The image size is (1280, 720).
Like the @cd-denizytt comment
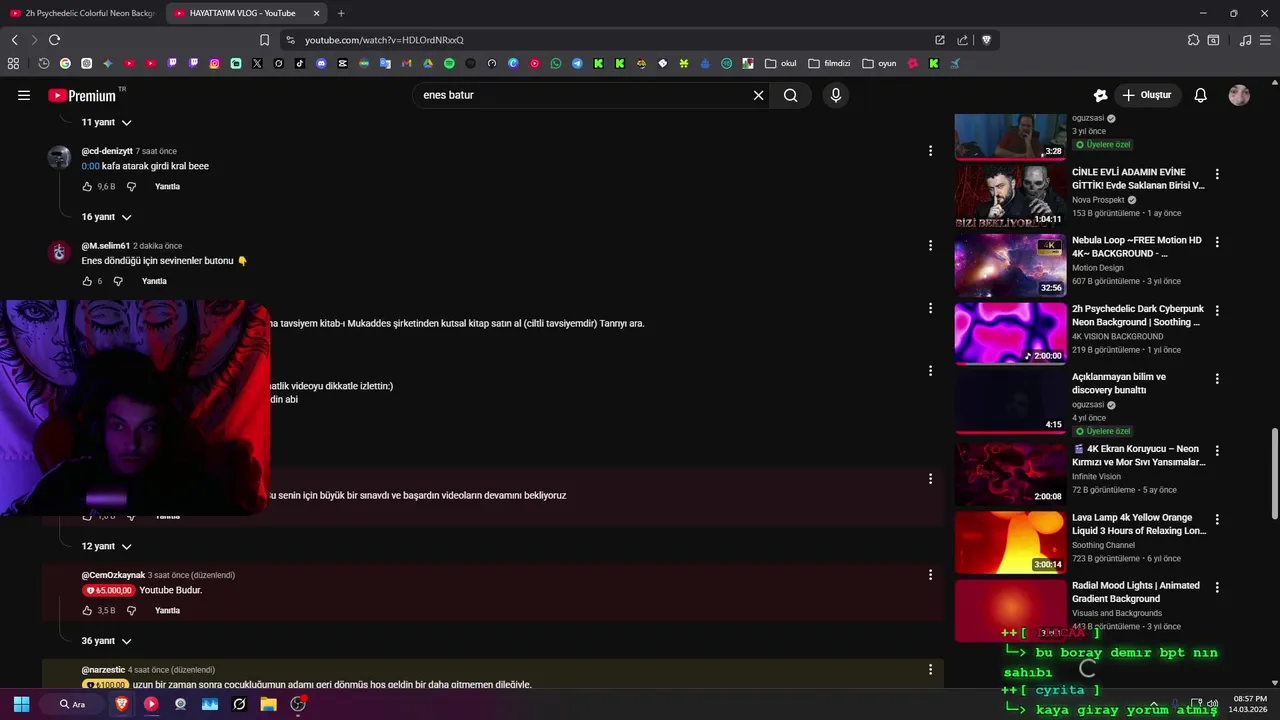click(87, 187)
